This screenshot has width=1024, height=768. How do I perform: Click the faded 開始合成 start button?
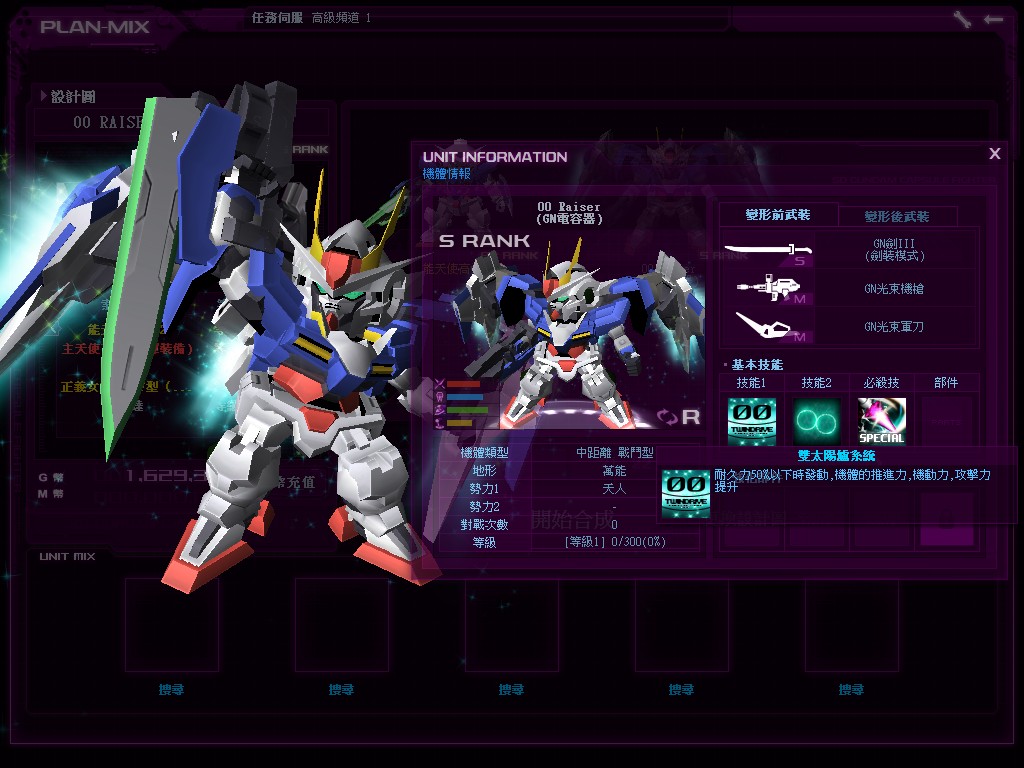pyautogui.click(x=571, y=520)
